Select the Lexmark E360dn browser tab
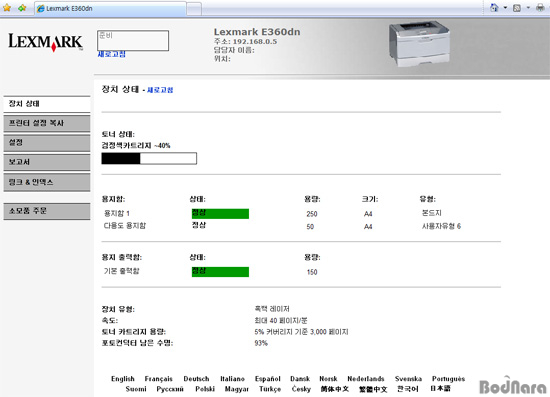The height and width of the screenshot is (397, 550). click(x=110, y=8)
